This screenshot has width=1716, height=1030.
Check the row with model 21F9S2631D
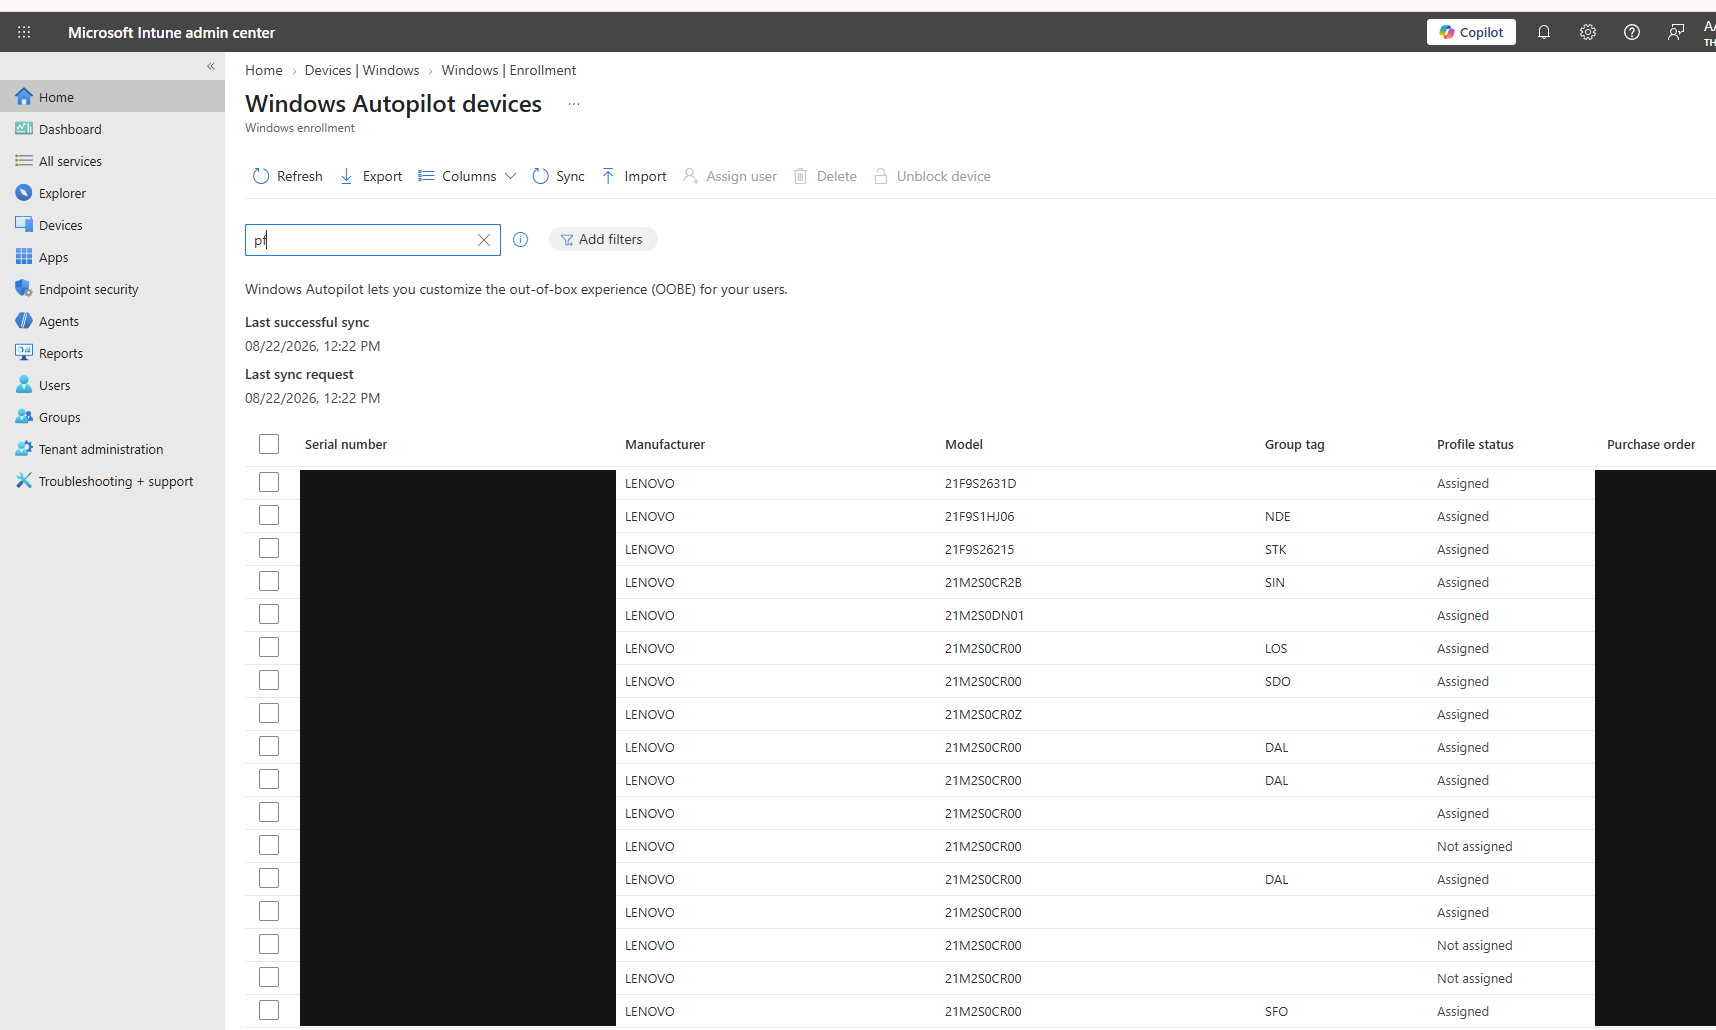269,482
